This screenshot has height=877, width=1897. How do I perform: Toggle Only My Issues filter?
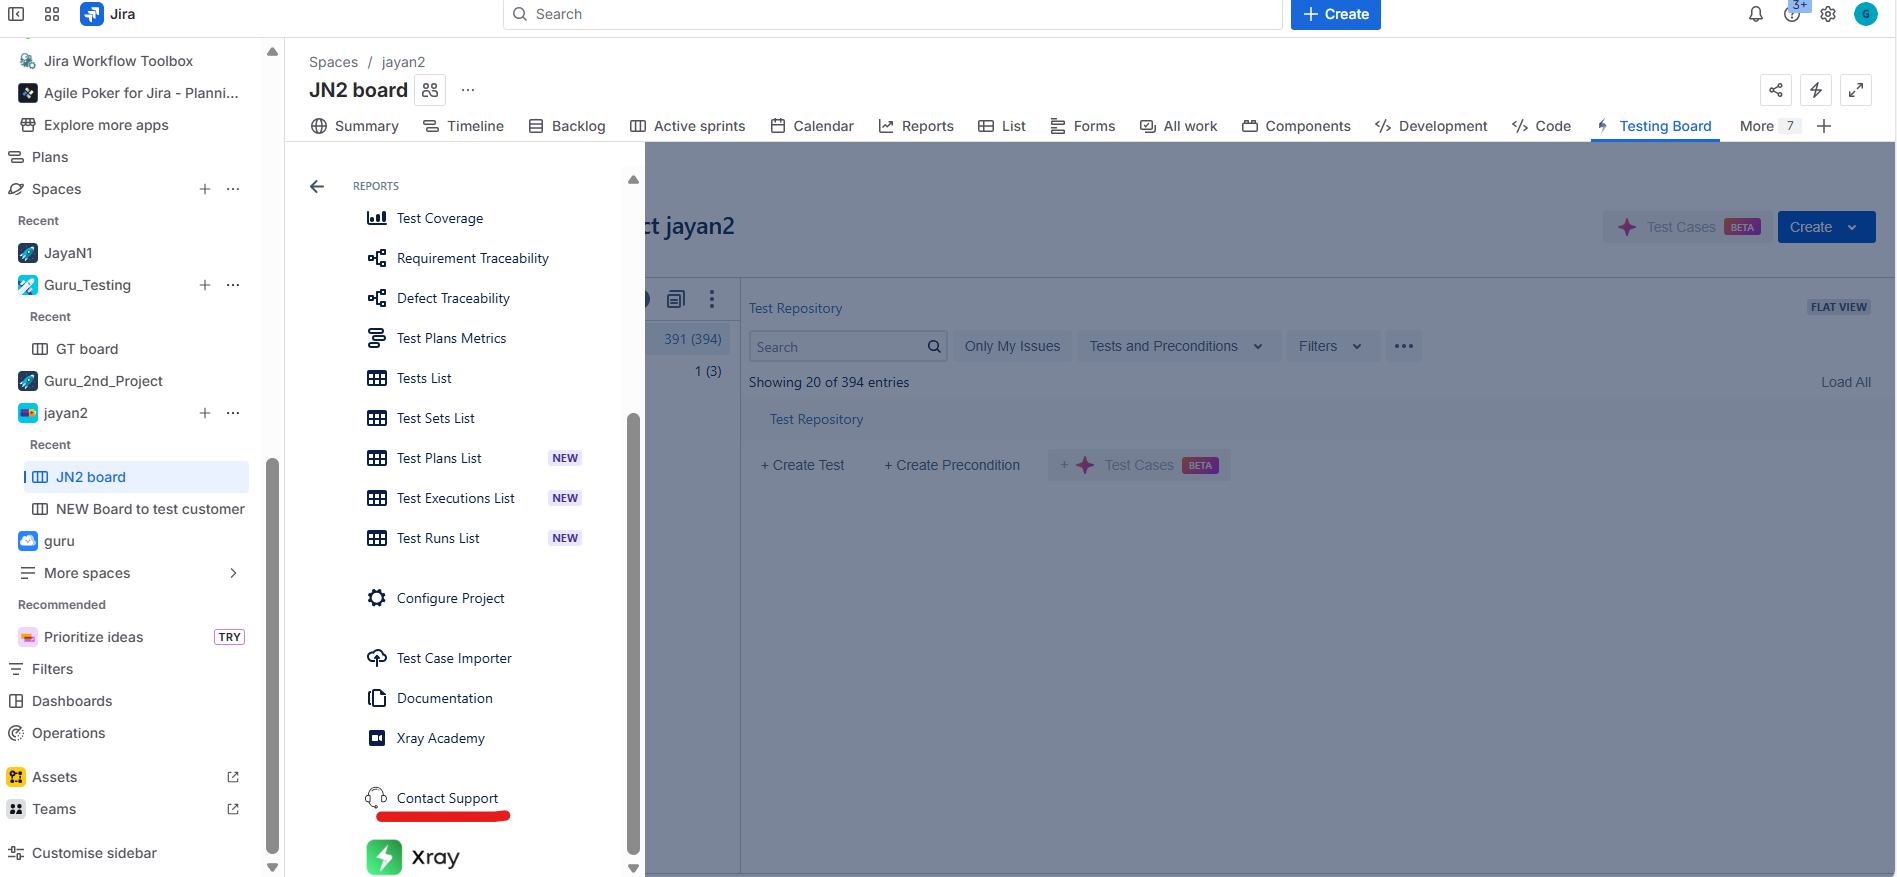[1011, 346]
